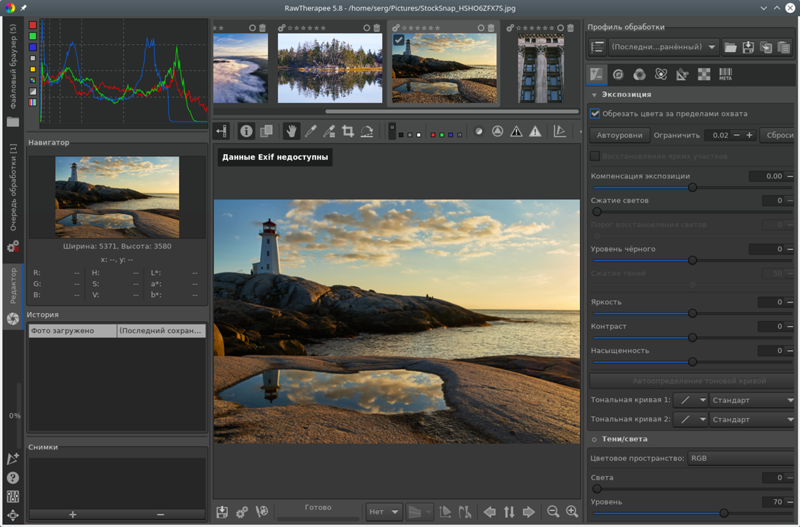The height and width of the screenshot is (527, 800).
Task: Open Тональная кривая 1 curve type dropdown
Action: pos(691,400)
